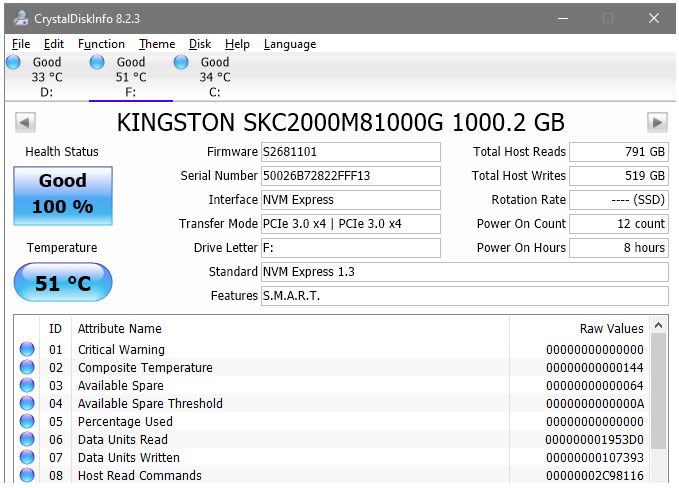Click the status orb for Data Units Read

(x=27, y=439)
